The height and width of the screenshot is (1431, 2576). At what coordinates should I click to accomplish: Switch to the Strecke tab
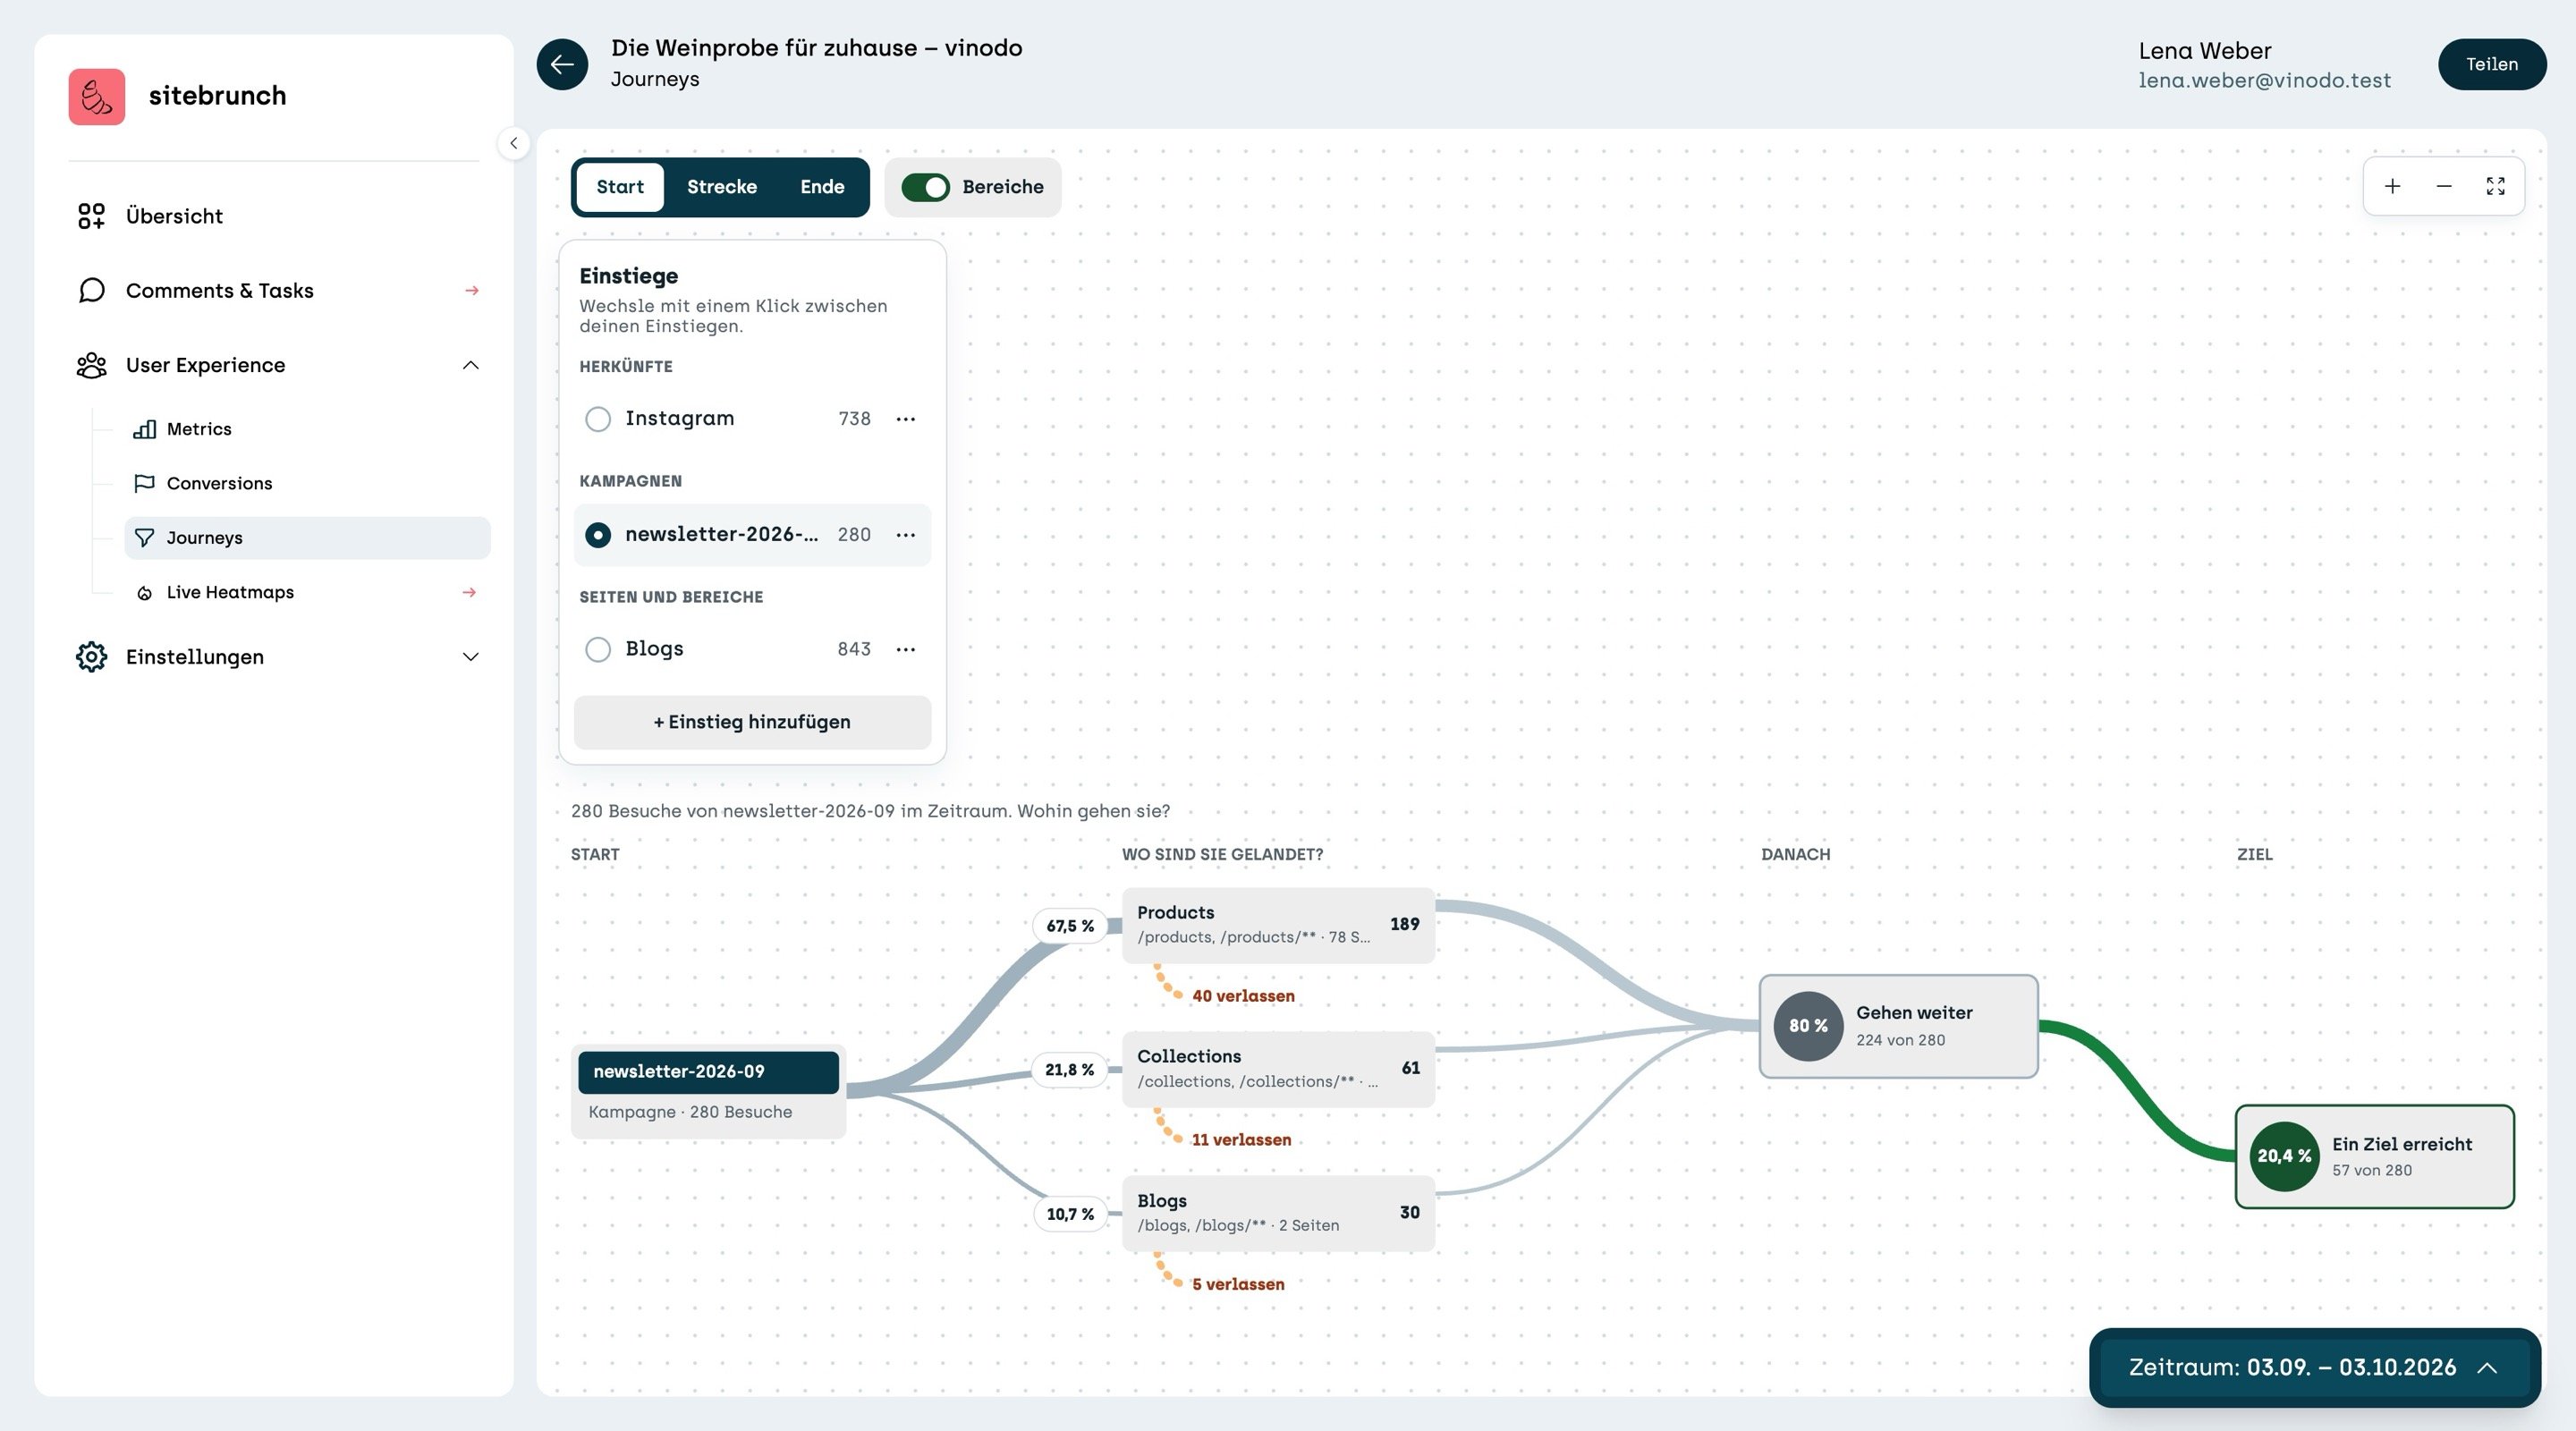[x=721, y=187]
